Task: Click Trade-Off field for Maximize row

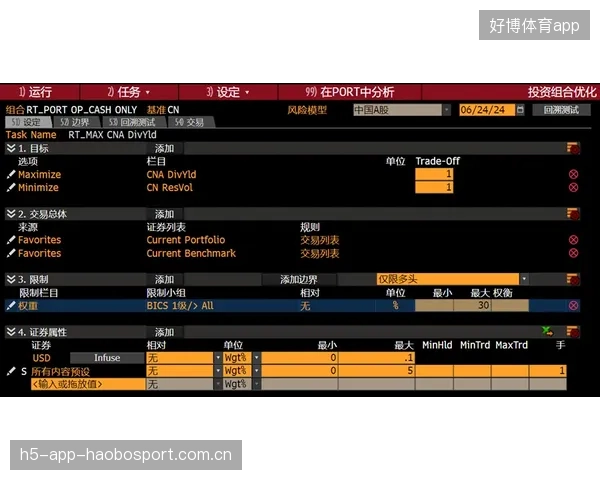Action: click(x=434, y=175)
